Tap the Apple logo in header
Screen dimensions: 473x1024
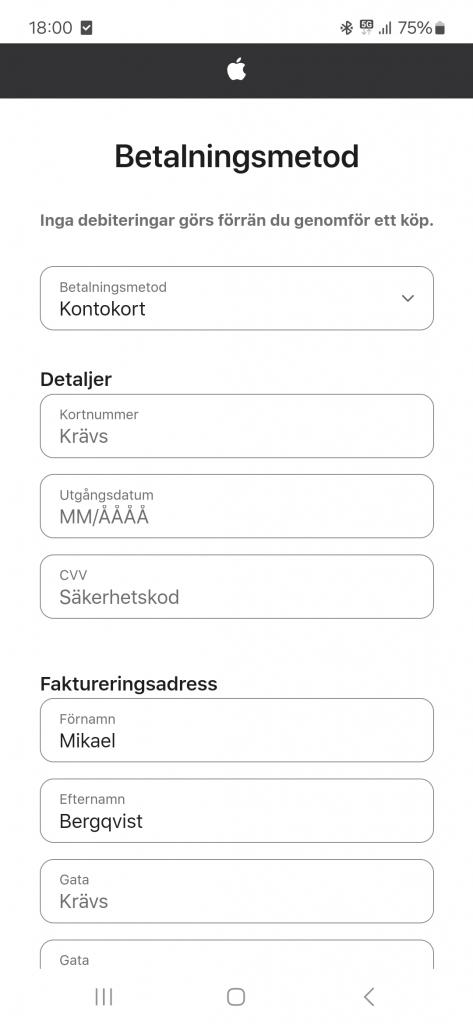pos(236,69)
